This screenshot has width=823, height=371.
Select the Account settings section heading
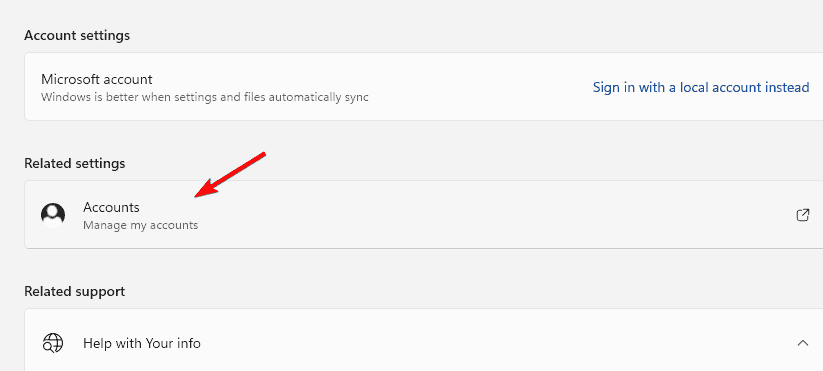click(77, 36)
